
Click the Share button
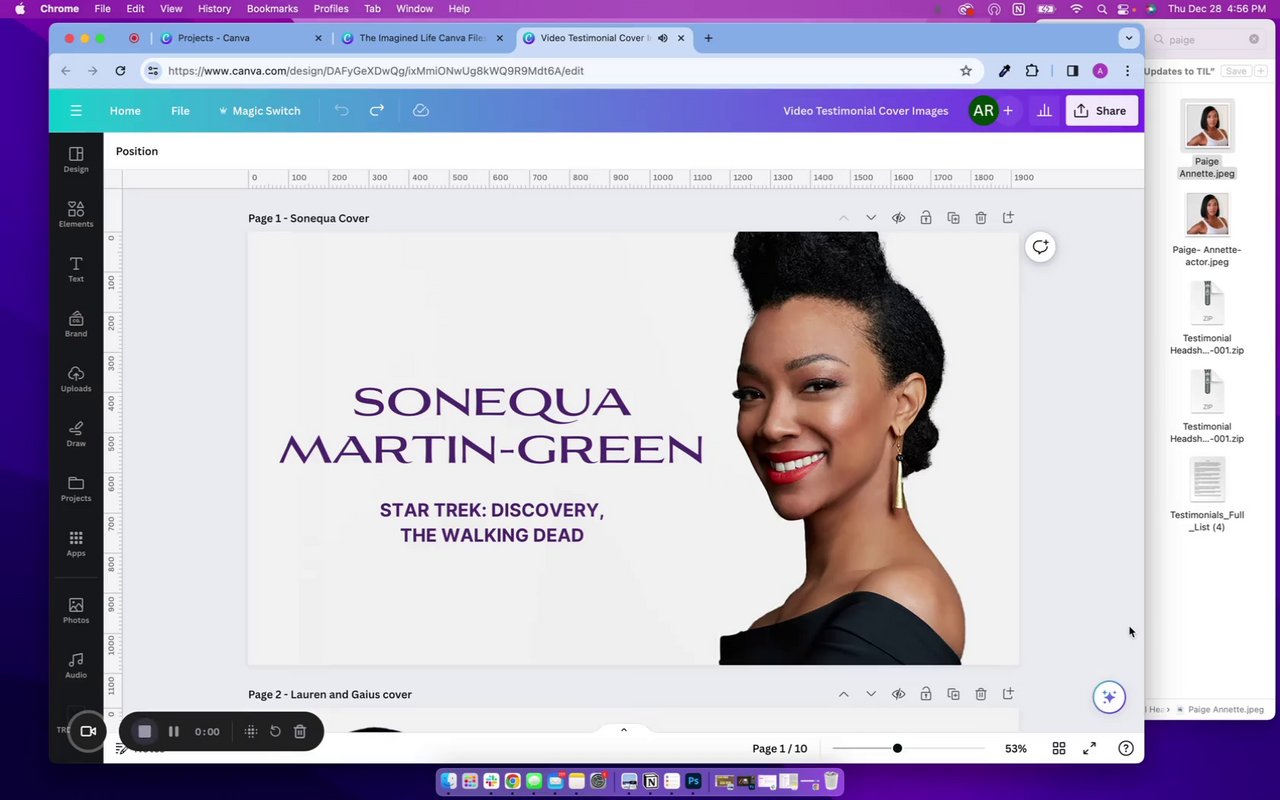point(1101,111)
